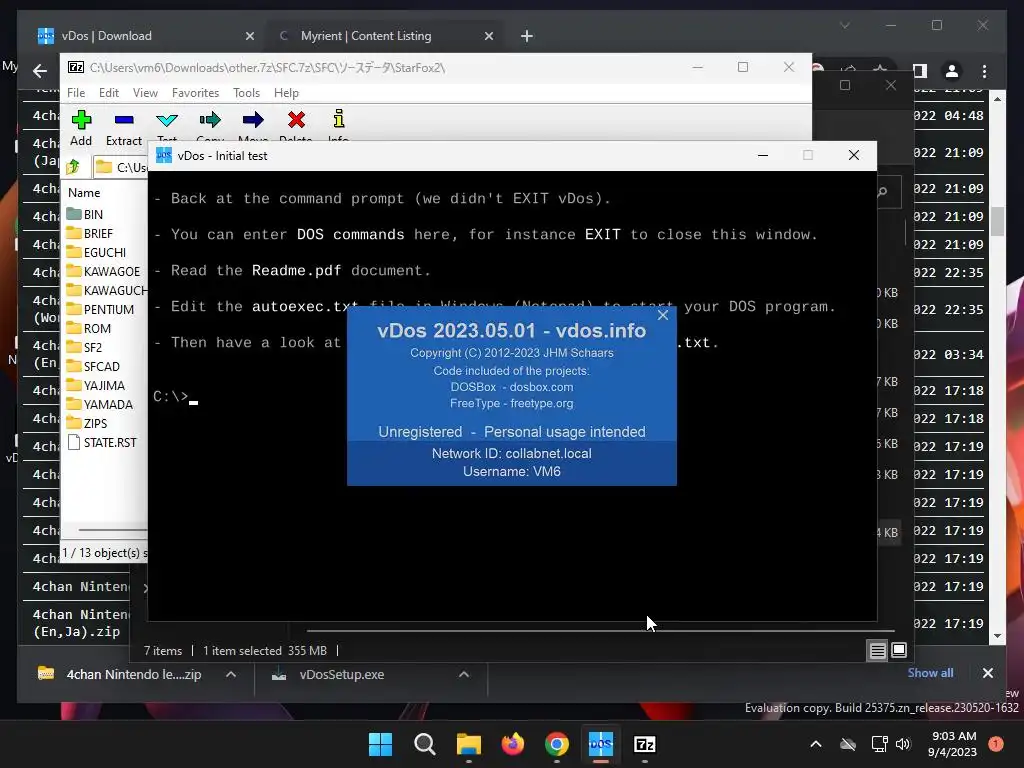Click the Add button in 7-Zip toolbar

click(x=81, y=128)
